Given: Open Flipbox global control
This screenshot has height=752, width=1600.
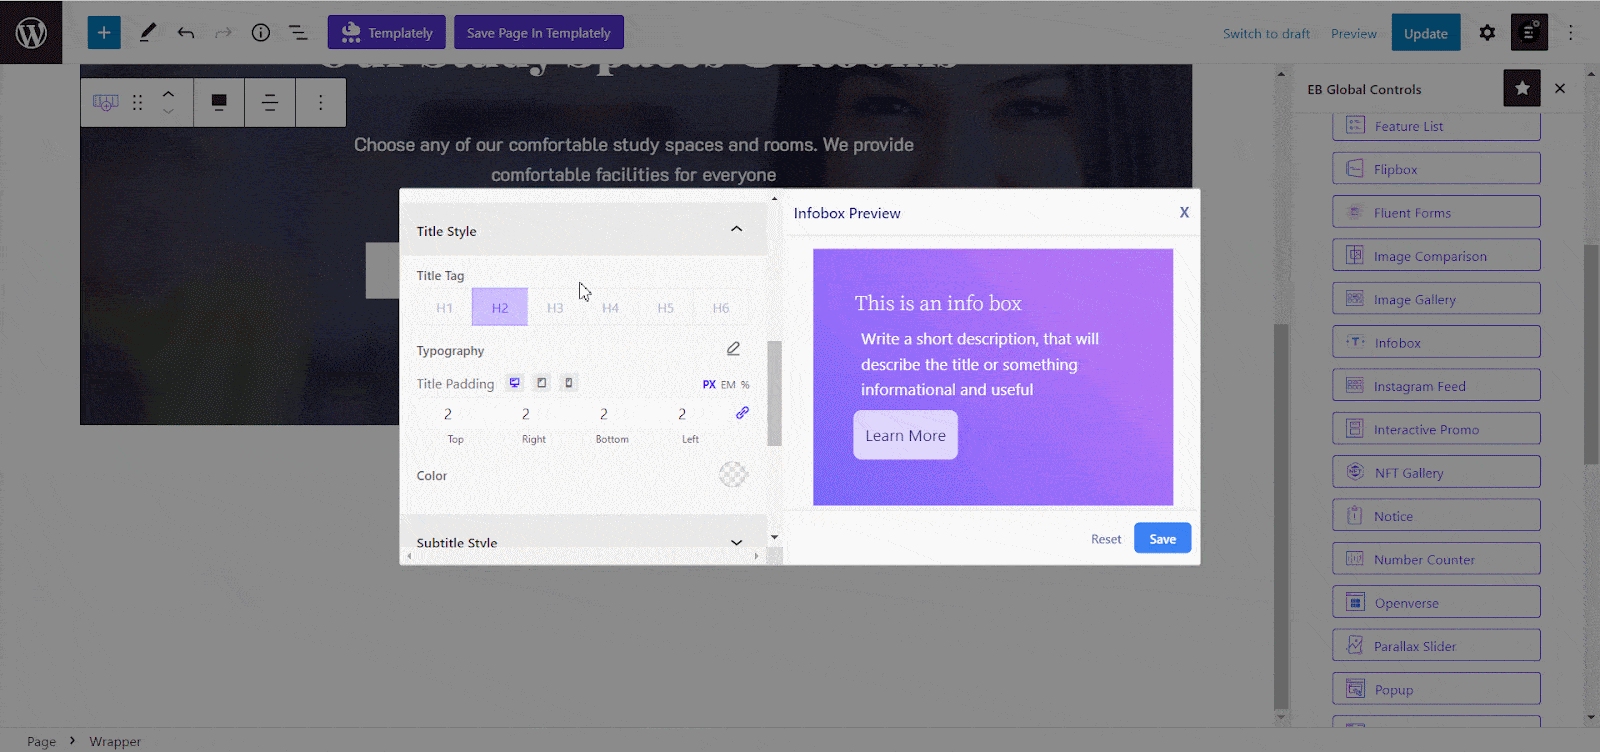Looking at the screenshot, I should pos(1436,169).
